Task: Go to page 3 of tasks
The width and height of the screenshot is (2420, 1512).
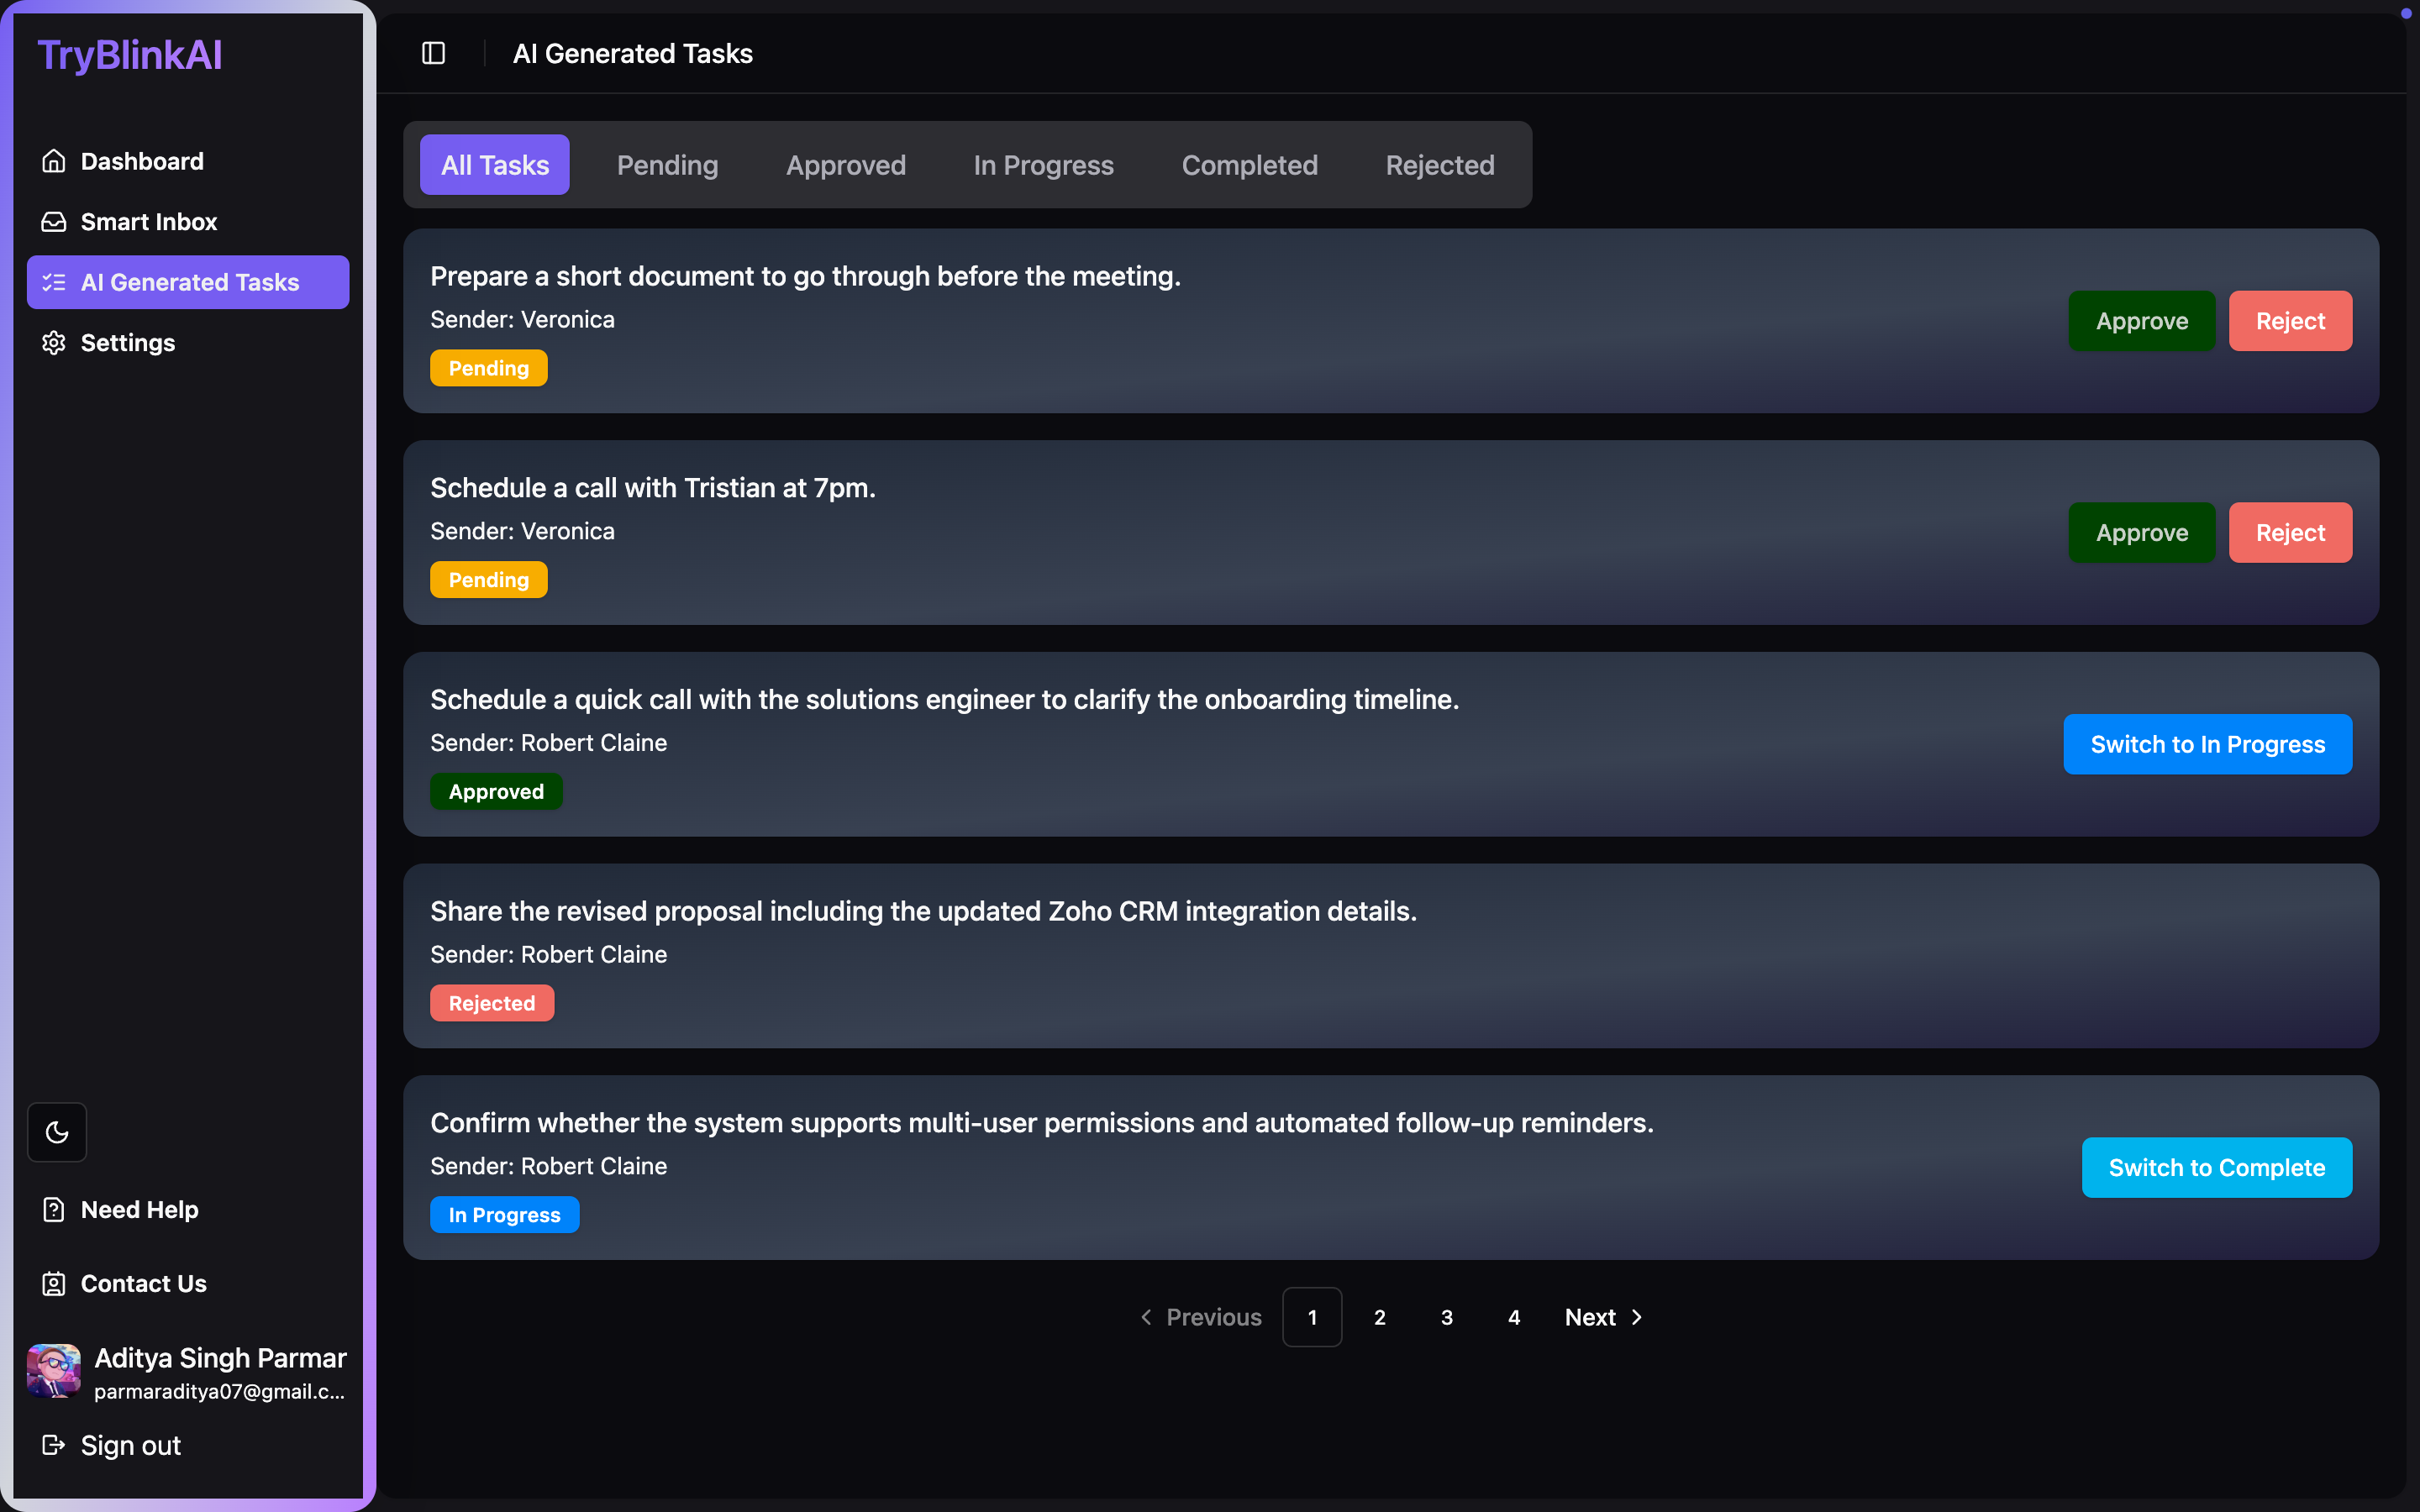Action: pos(1446,1317)
